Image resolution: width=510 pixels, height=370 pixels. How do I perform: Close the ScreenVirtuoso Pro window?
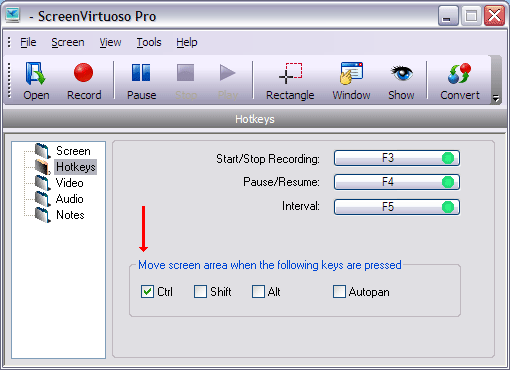[494, 16]
